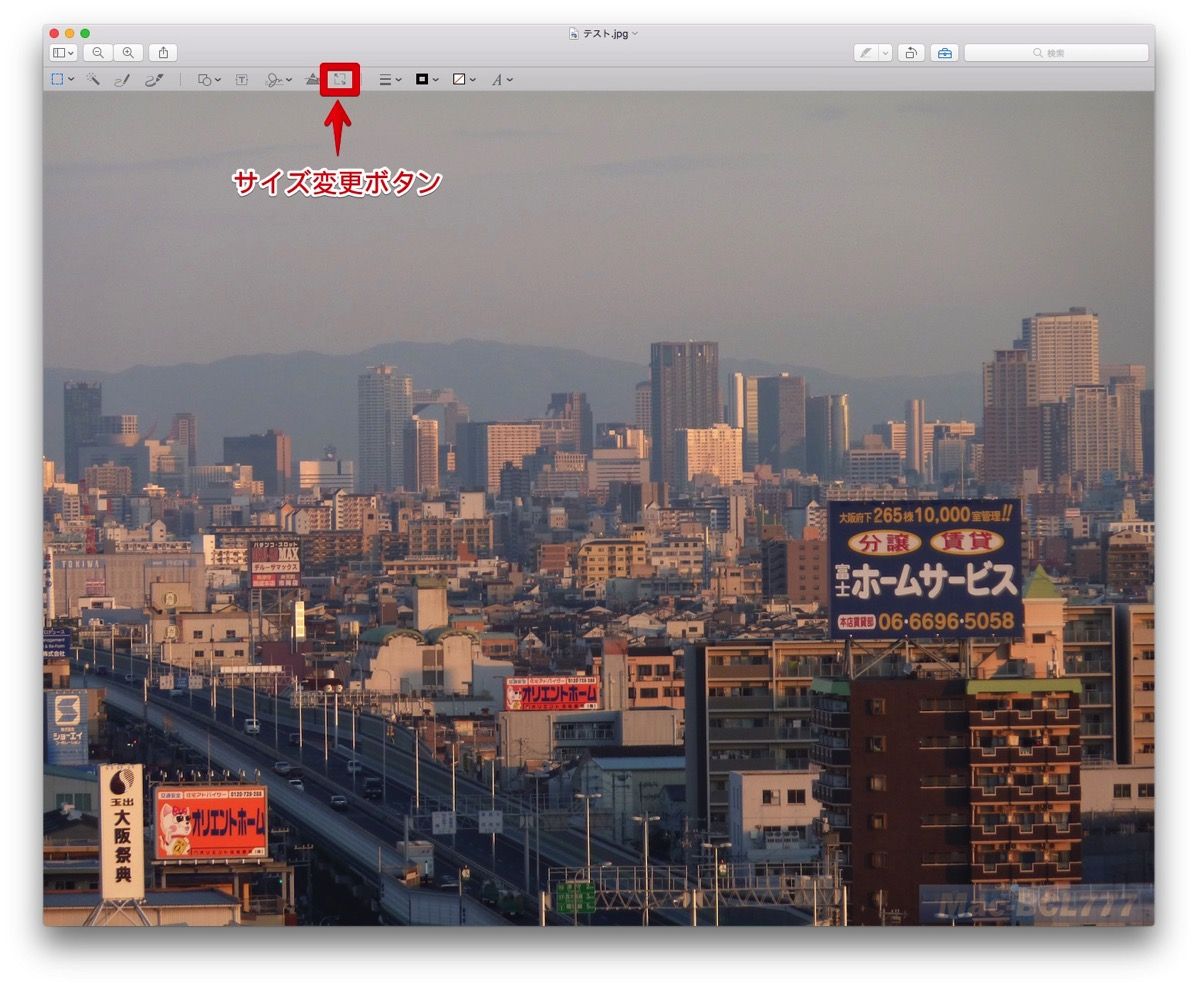Enable the highlight pen tool
Image resolution: width=1198 pixels, height=988 pixels.
(x=866, y=52)
